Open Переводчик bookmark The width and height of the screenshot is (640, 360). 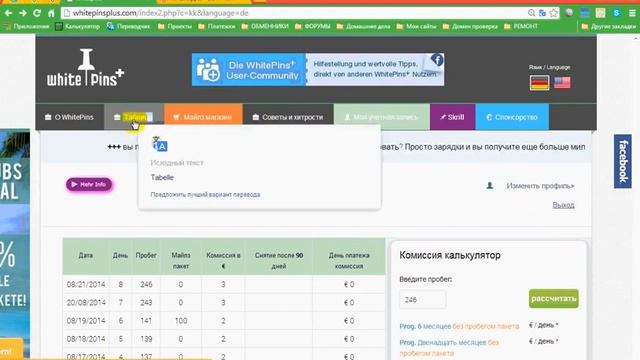128,27
